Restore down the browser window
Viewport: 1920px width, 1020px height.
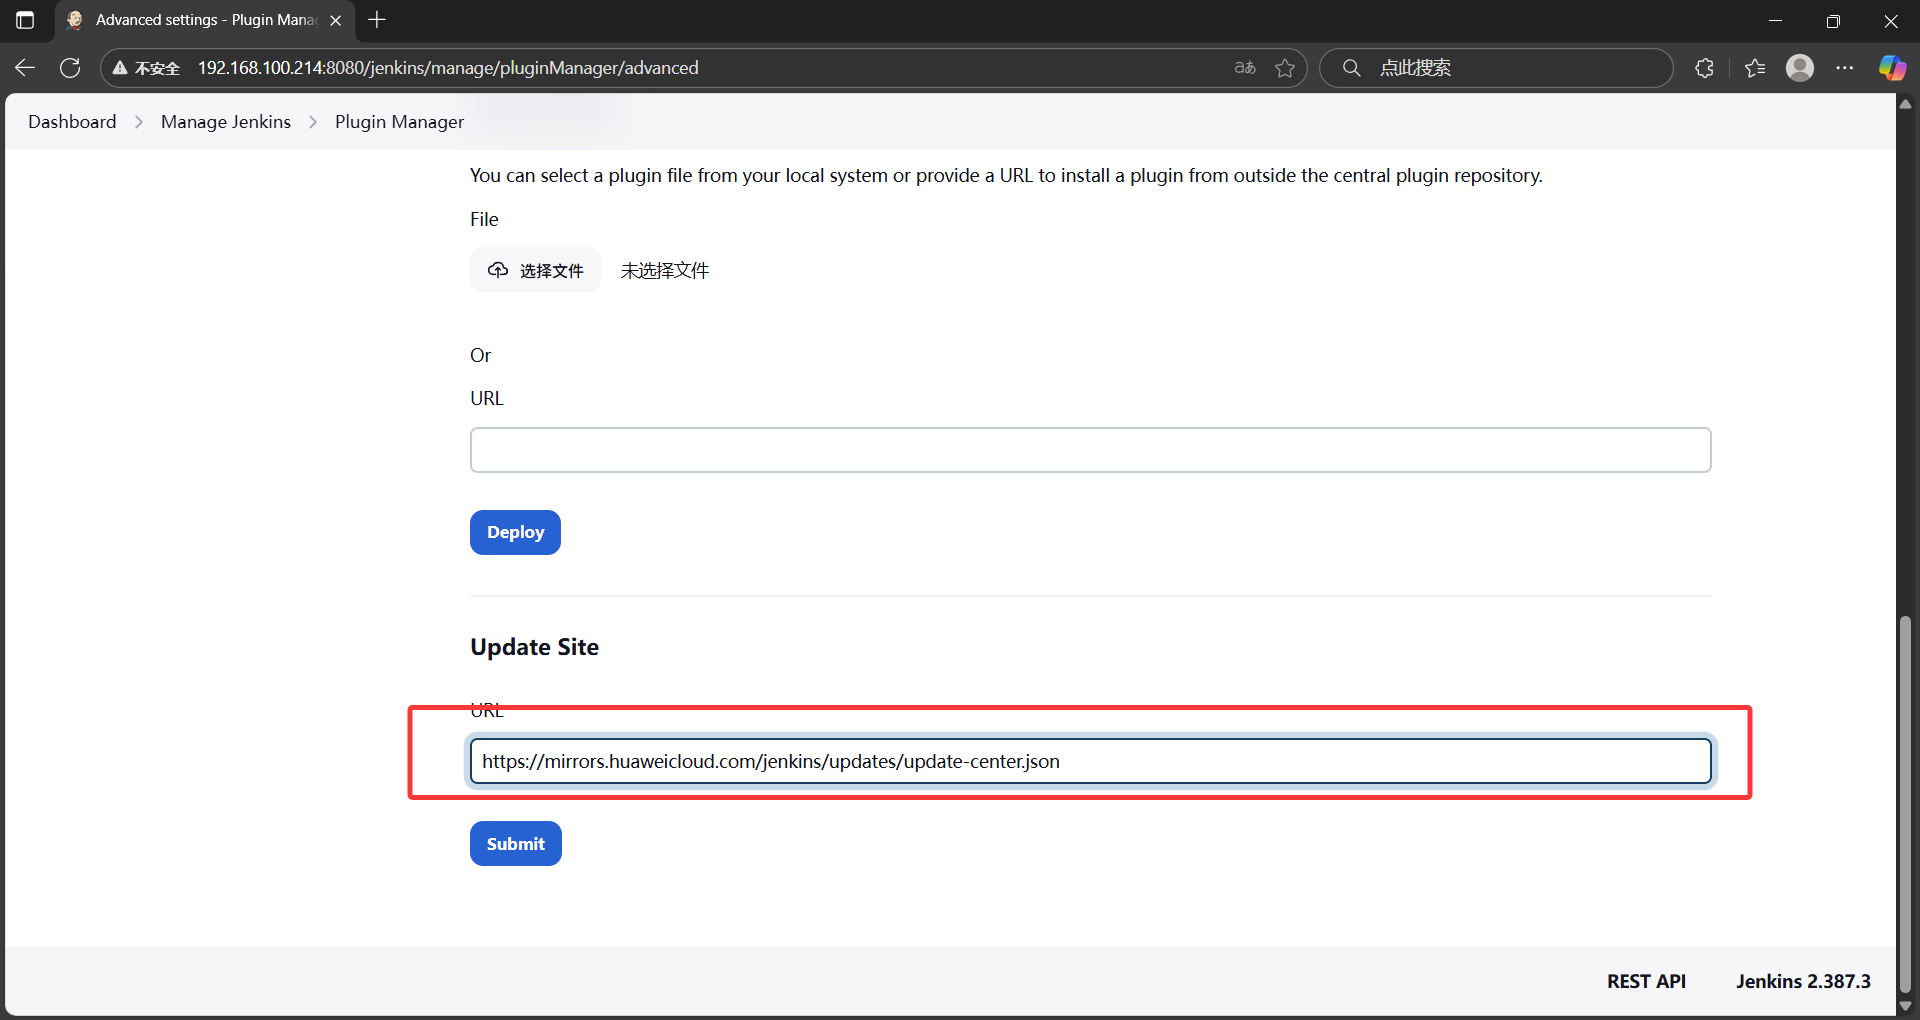[x=1833, y=20]
